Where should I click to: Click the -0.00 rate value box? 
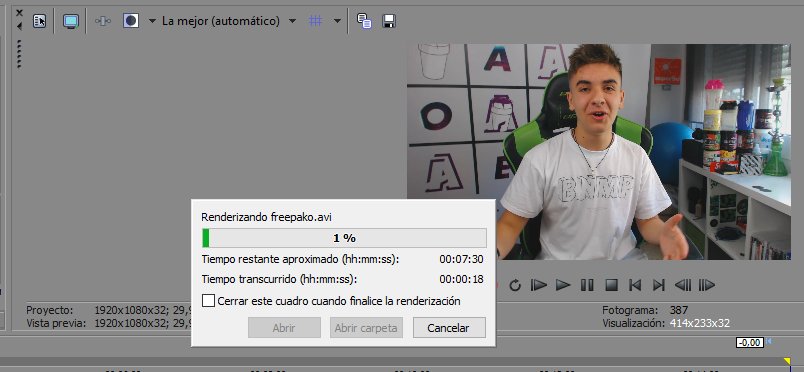[750, 343]
